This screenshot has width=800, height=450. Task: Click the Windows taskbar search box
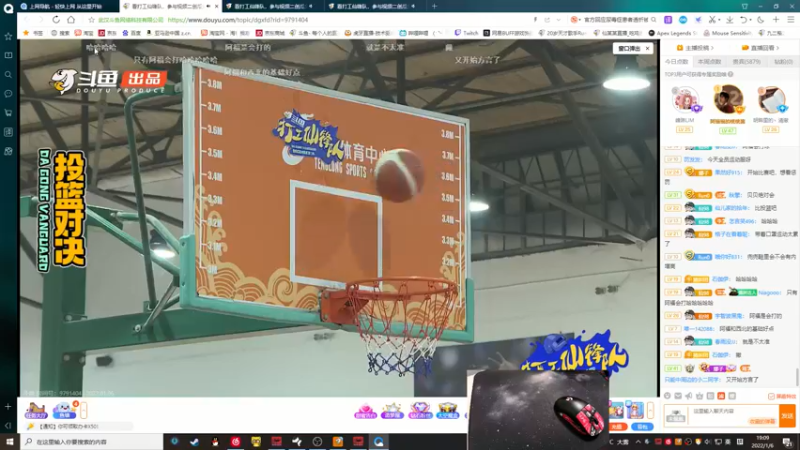tap(92, 442)
